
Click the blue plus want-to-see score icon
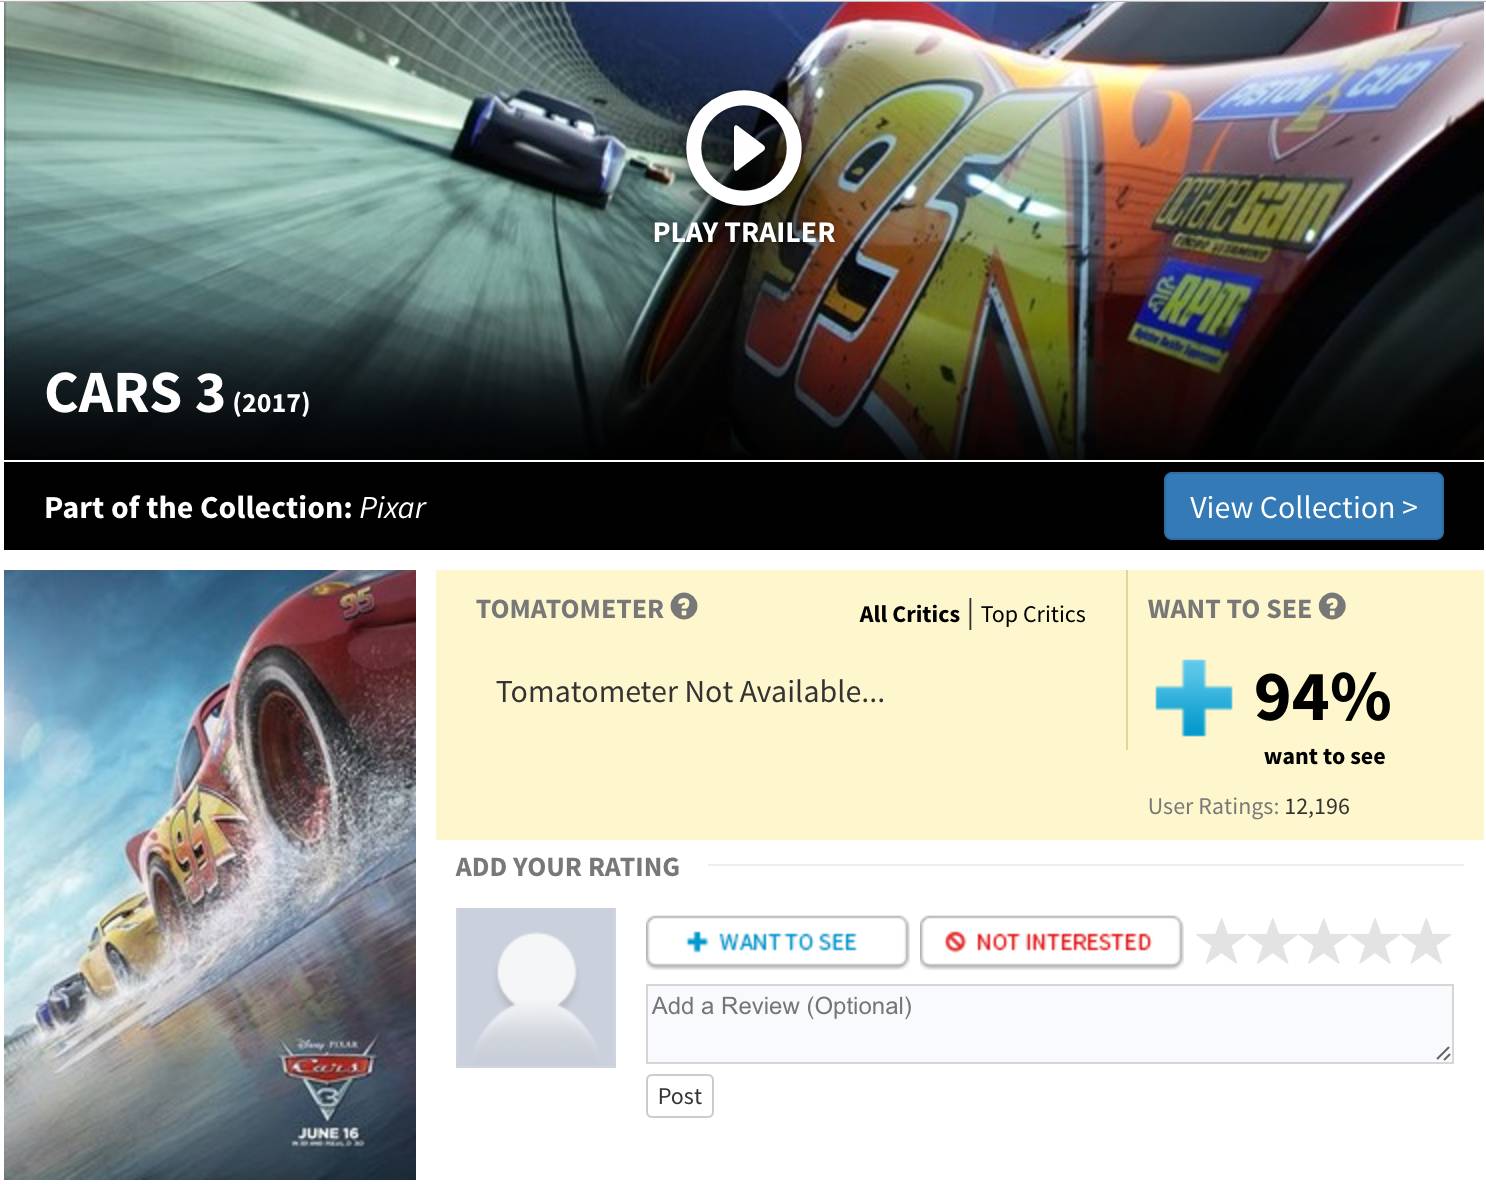1193,697
